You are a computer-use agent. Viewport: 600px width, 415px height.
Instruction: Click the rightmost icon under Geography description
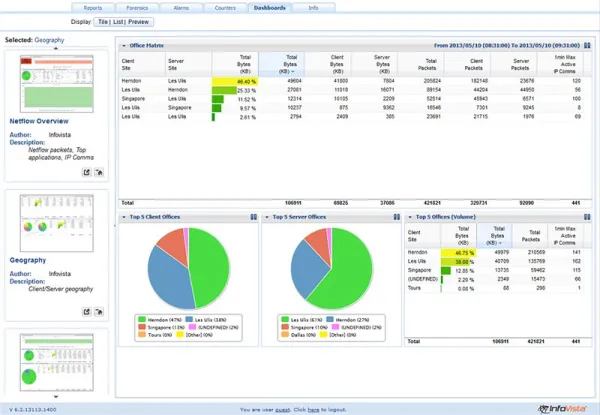point(100,312)
